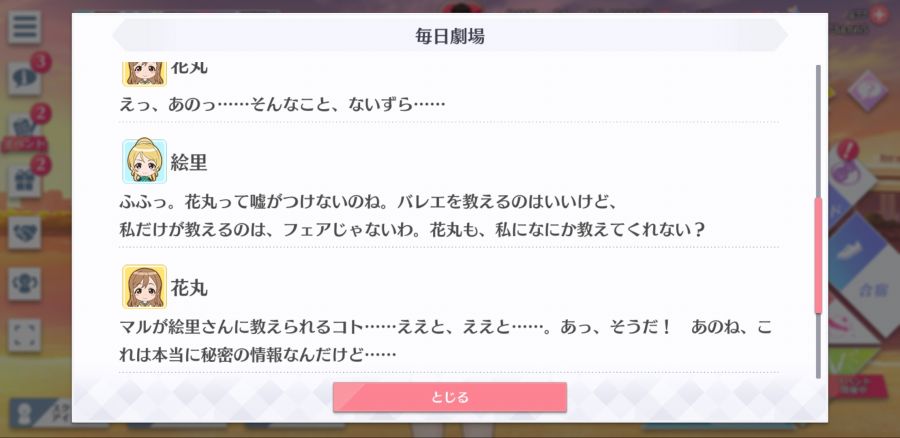Click scrollbar track below the thumb
900x438 pixels.
pyautogui.click(x=818, y=346)
